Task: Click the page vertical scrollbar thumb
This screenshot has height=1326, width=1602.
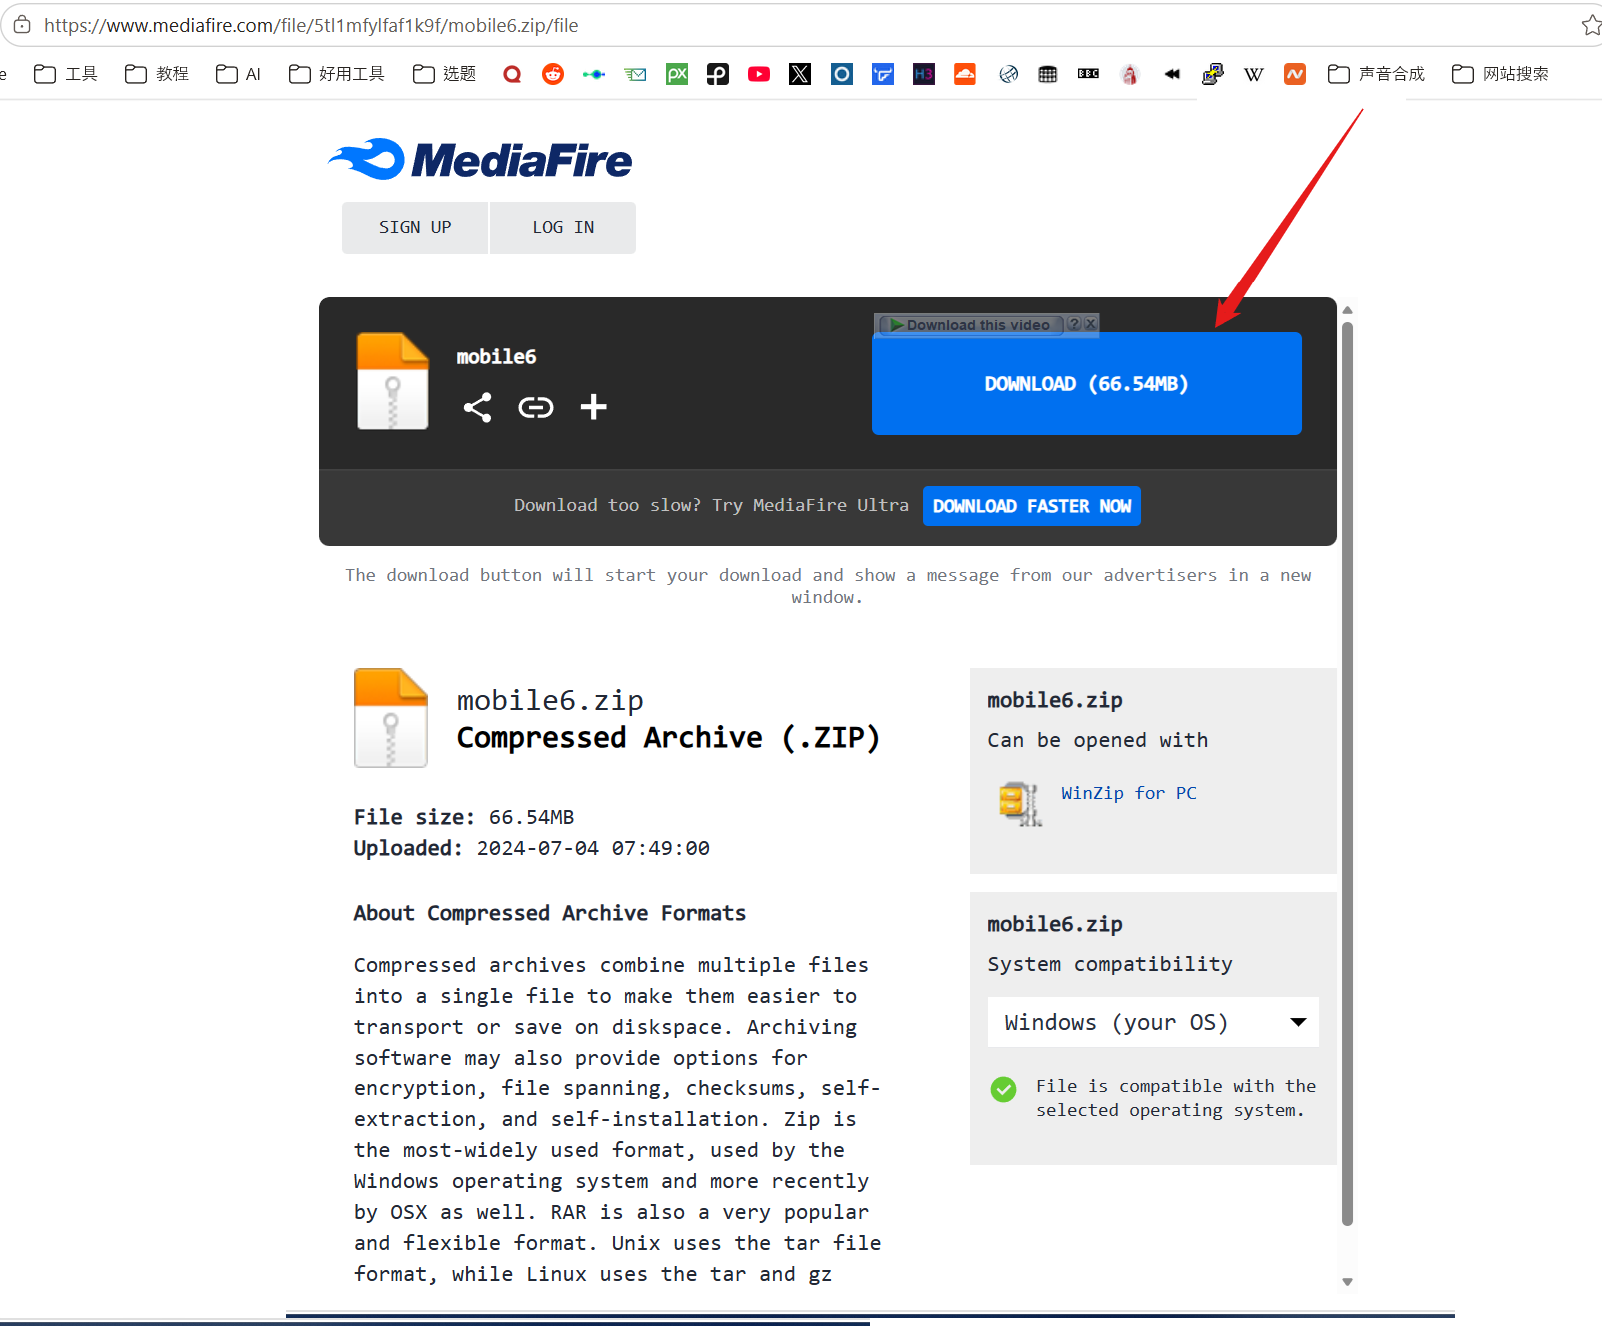Action: (x=1347, y=770)
